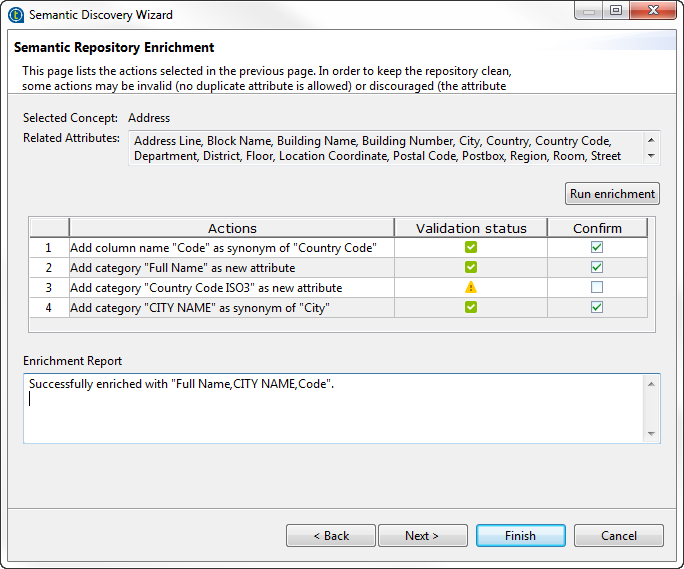Click warning icon for "Country Code ISO3" row
Screen dimensions: 684x569
[x=471, y=287]
